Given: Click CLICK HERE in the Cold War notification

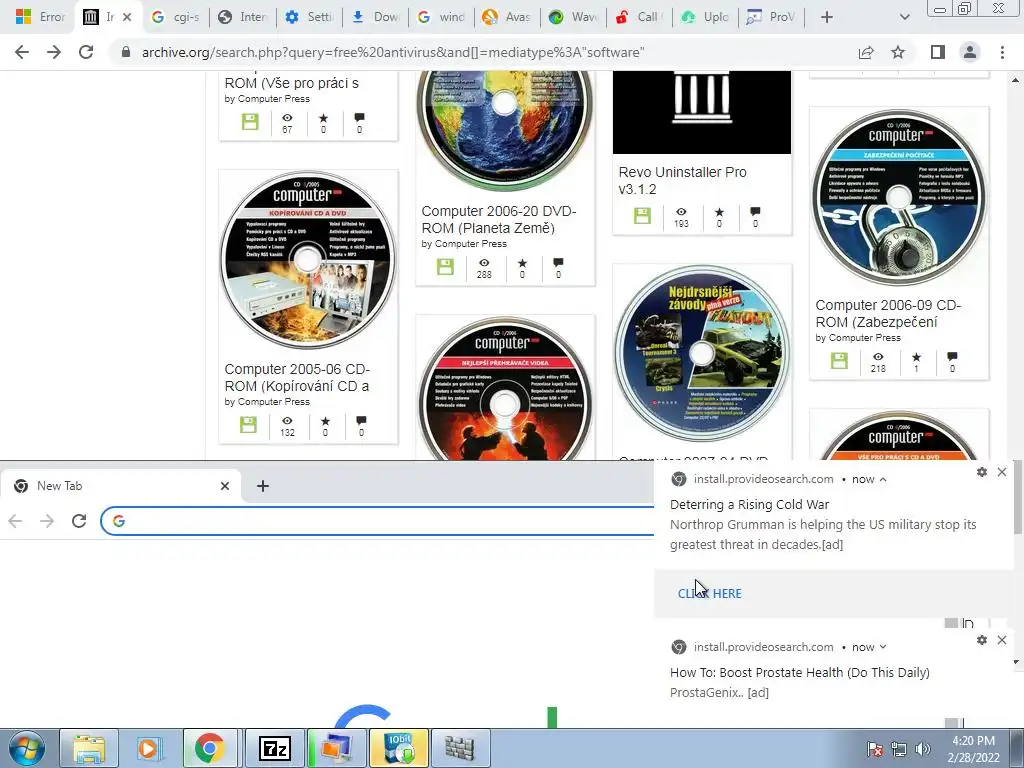Looking at the screenshot, I should click(x=710, y=594).
